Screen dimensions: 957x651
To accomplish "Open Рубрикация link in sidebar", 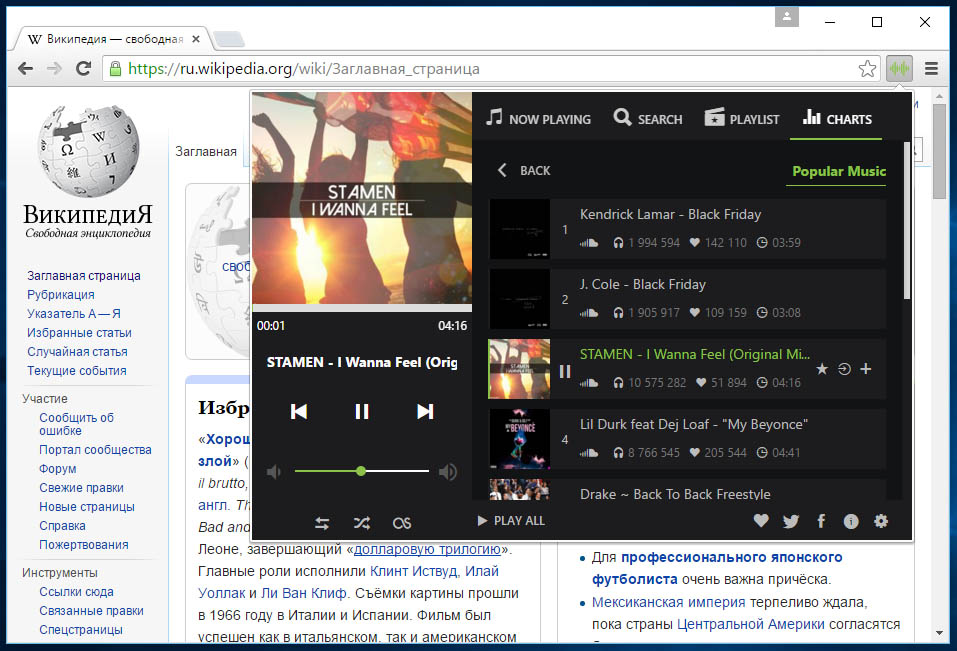I will tap(60, 295).
